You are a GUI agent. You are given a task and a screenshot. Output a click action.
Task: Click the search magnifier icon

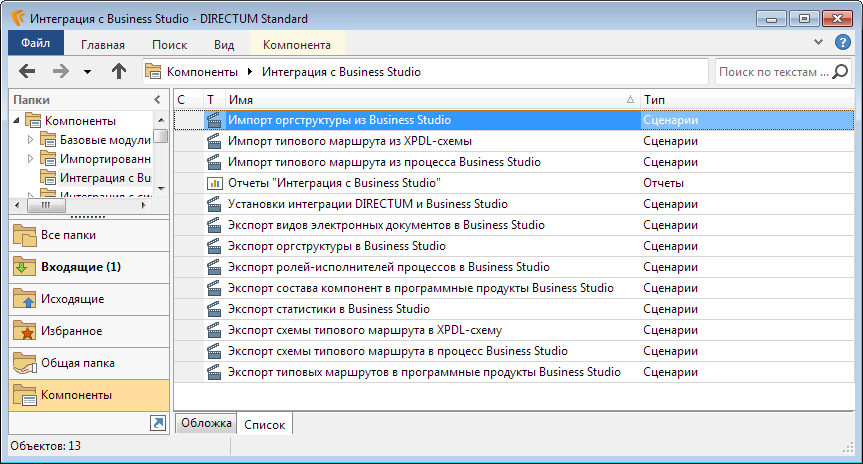click(x=840, y=72)
